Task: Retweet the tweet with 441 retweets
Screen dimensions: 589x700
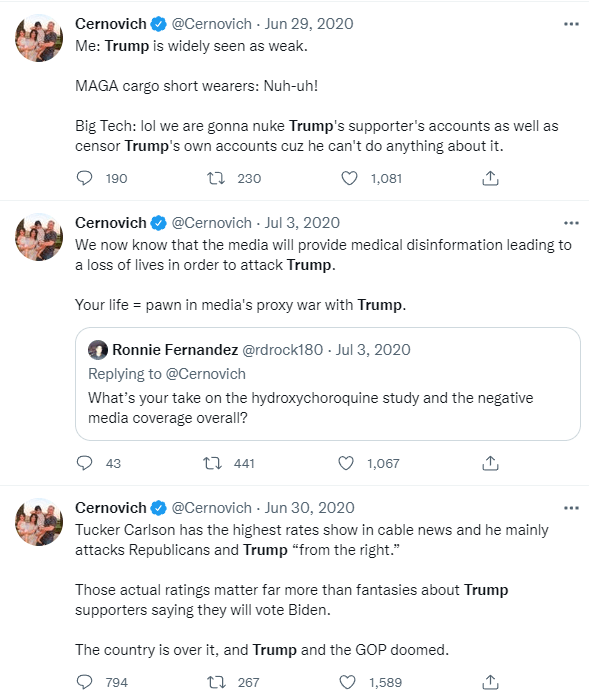Action: click(x=213, y=463)
